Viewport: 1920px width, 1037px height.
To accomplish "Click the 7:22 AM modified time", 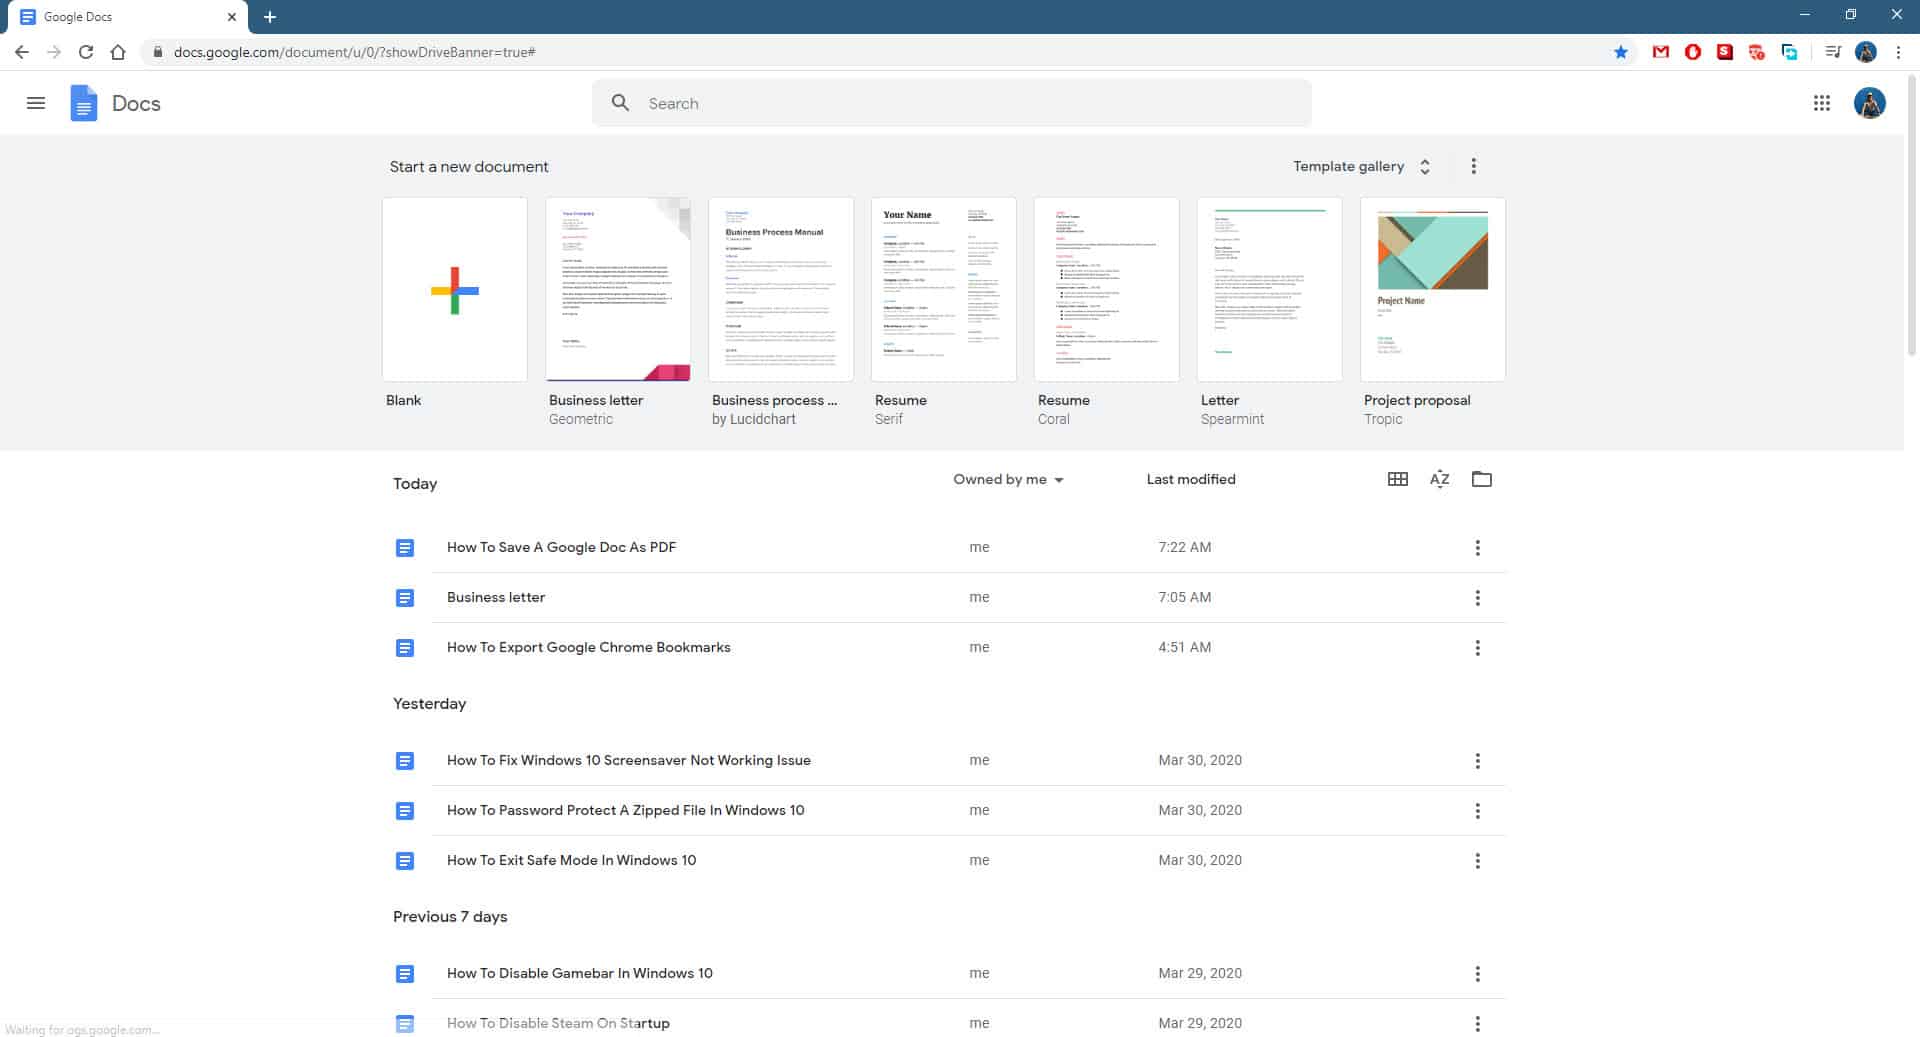I will 1184,547.
